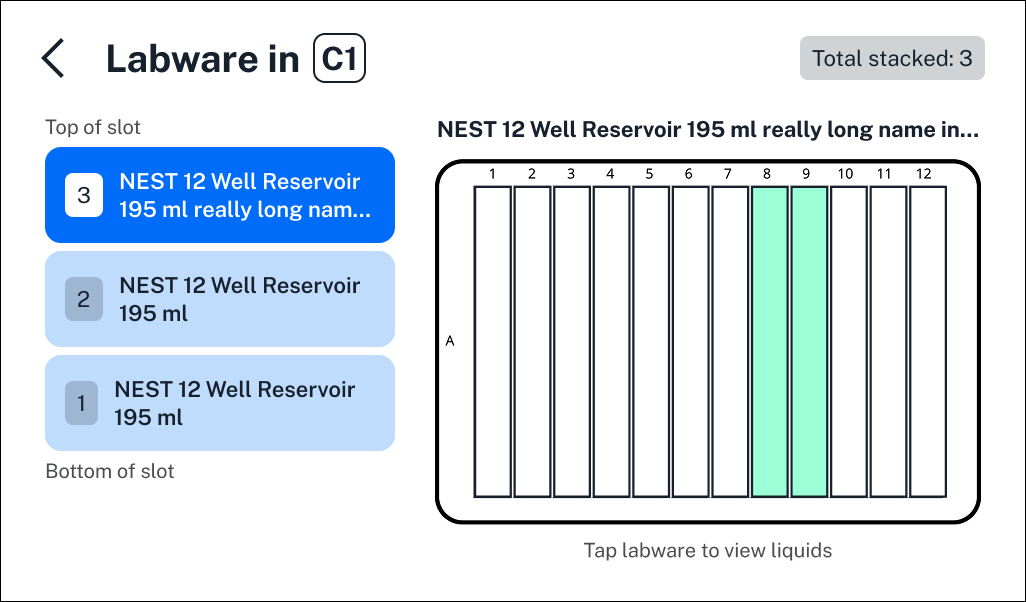Click the row label A on the reservoir

tap(450, 341)
